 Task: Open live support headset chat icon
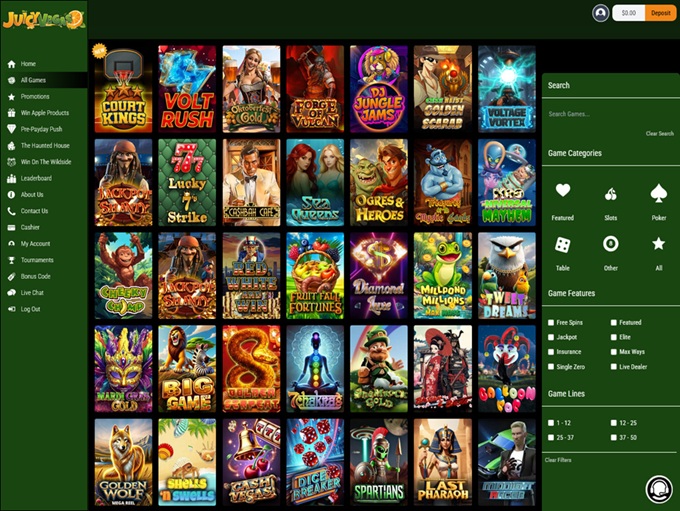pos(658,489)
